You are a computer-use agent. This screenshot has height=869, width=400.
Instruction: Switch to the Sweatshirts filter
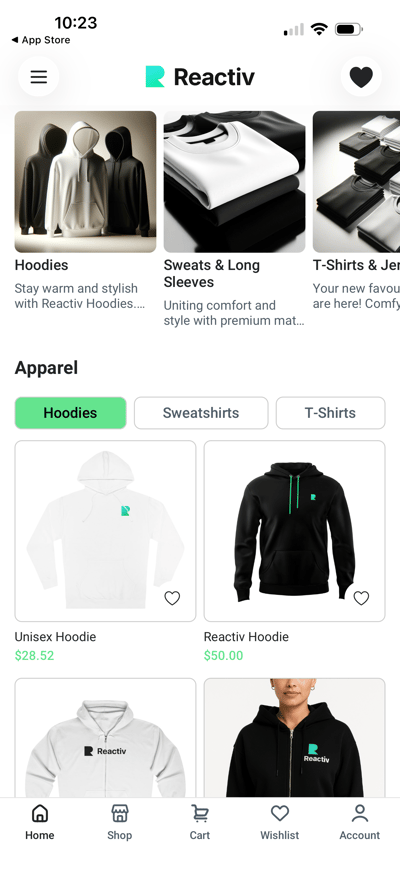201,413
